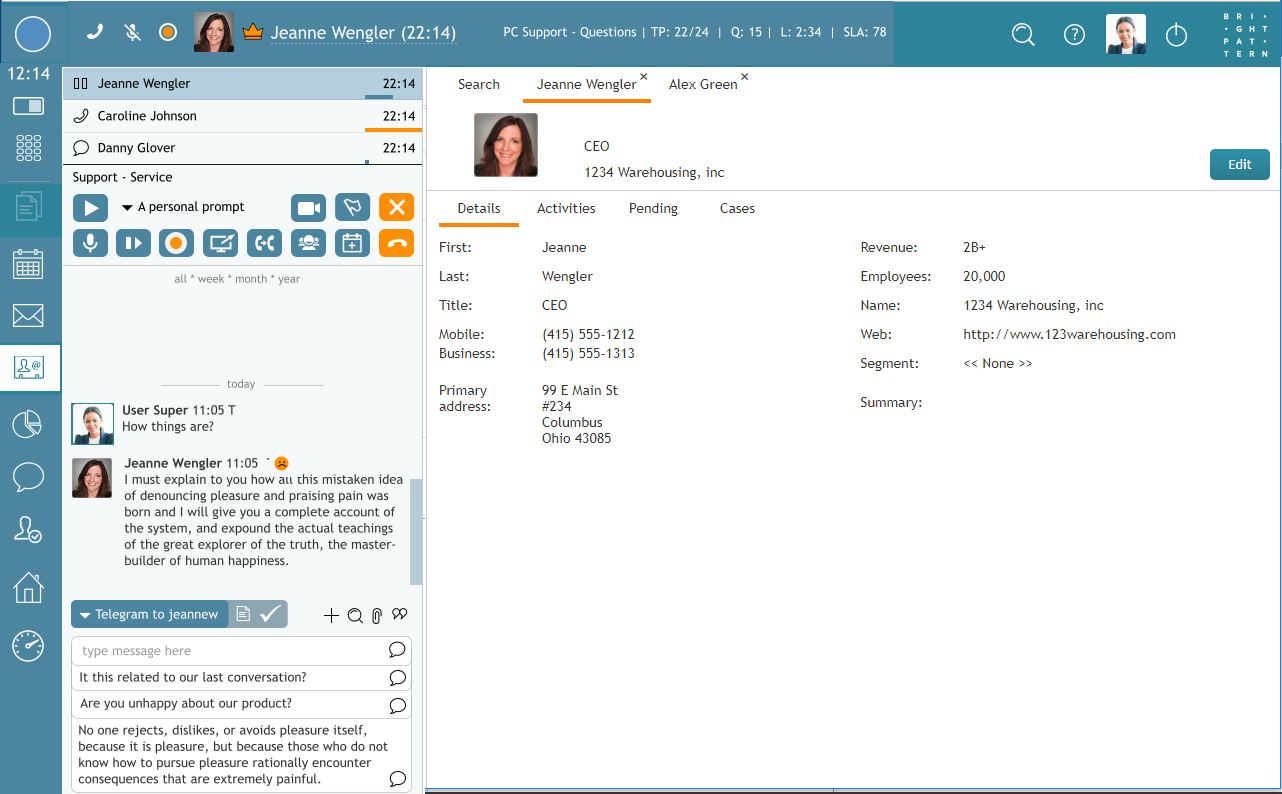
Task: Click the Jeanne Wengler contact photo in details
Action: point(506,145)
